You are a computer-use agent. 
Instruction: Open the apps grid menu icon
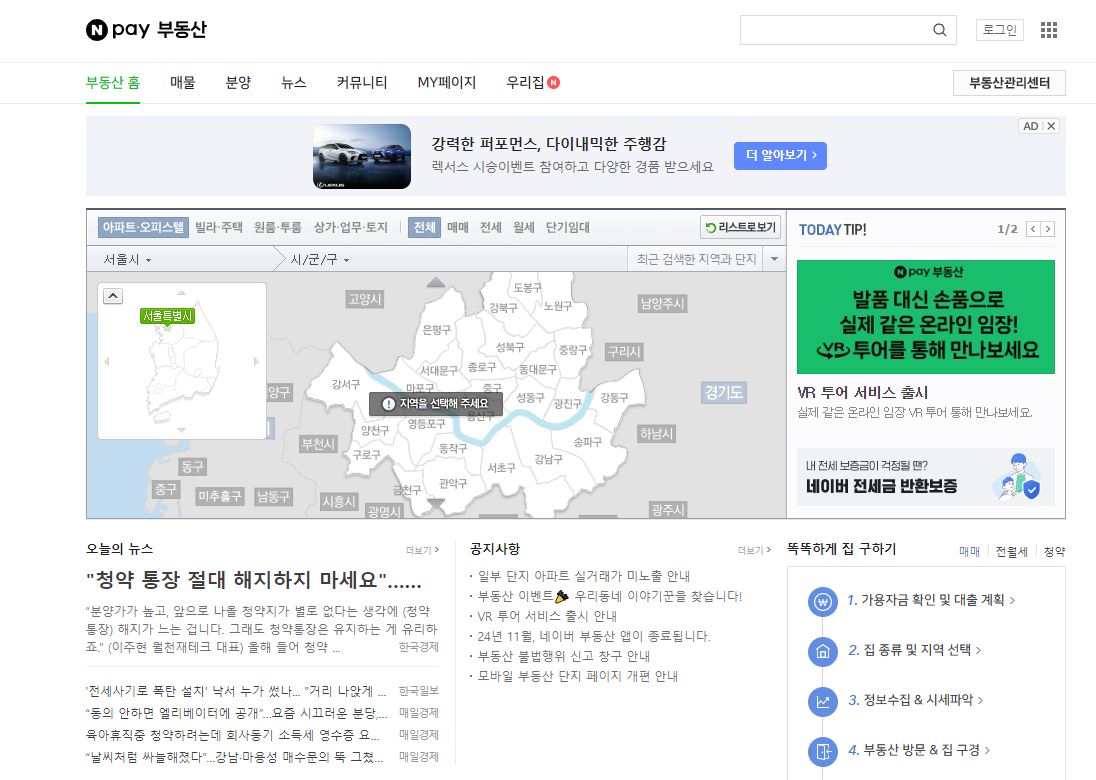tap(1048, 30)
